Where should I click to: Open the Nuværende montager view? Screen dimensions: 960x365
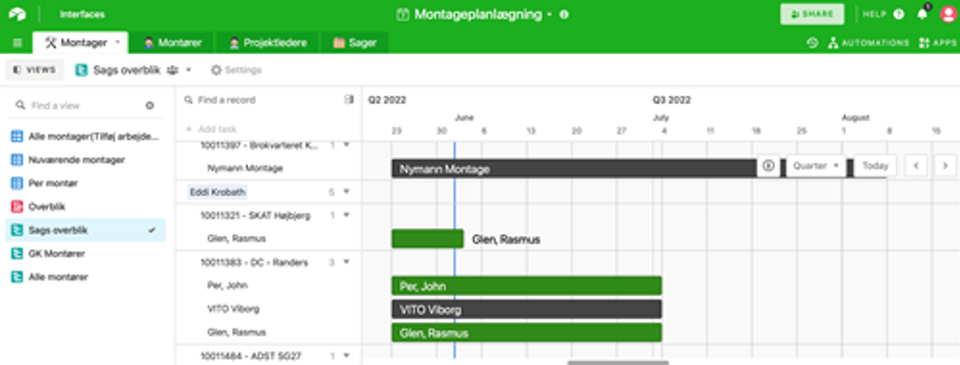pos(86,160)
